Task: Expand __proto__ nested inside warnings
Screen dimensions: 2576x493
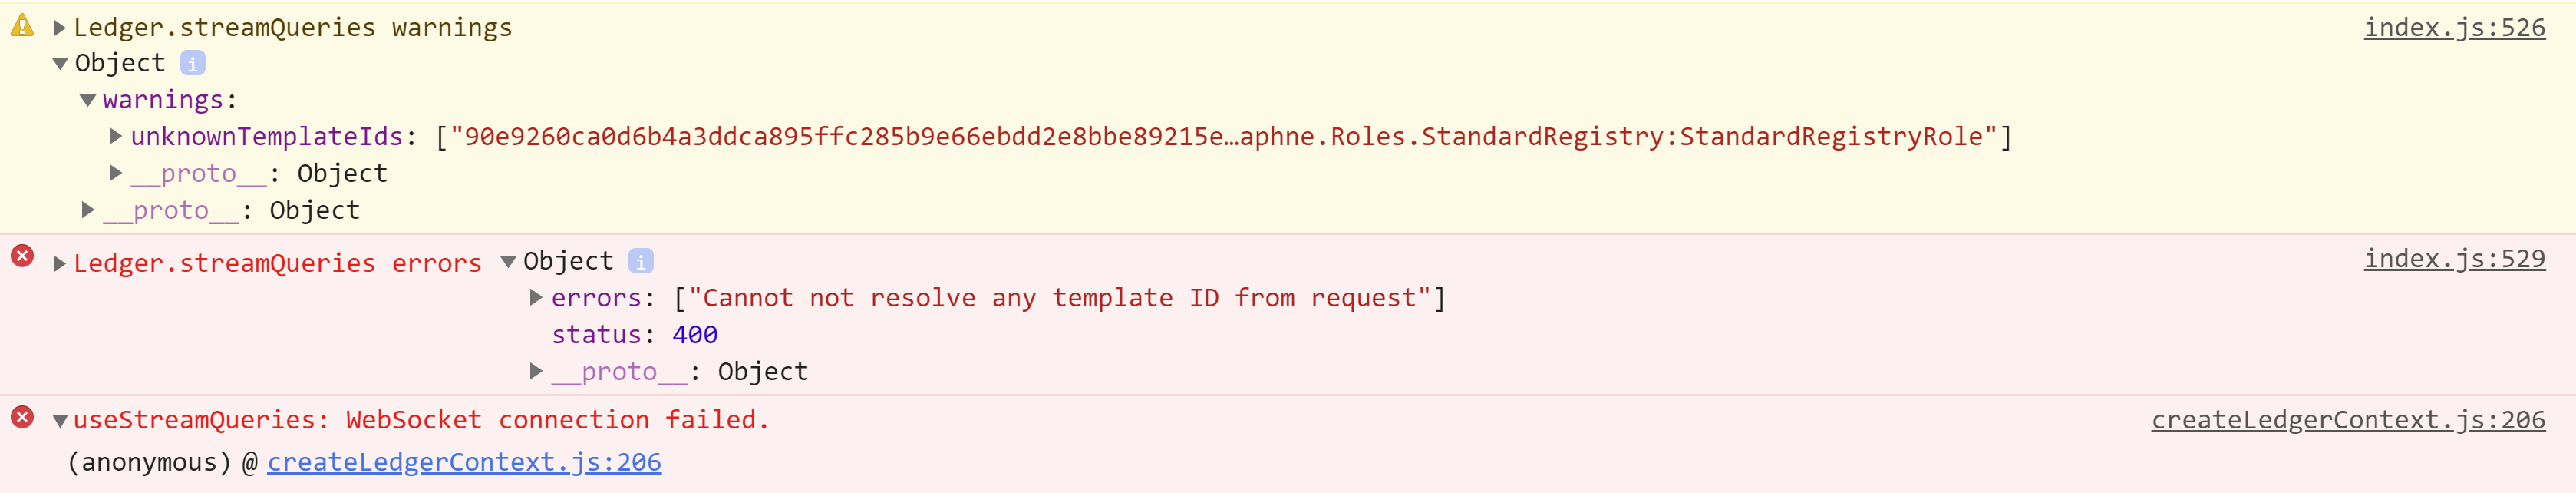Action: [x=116, y=173]
